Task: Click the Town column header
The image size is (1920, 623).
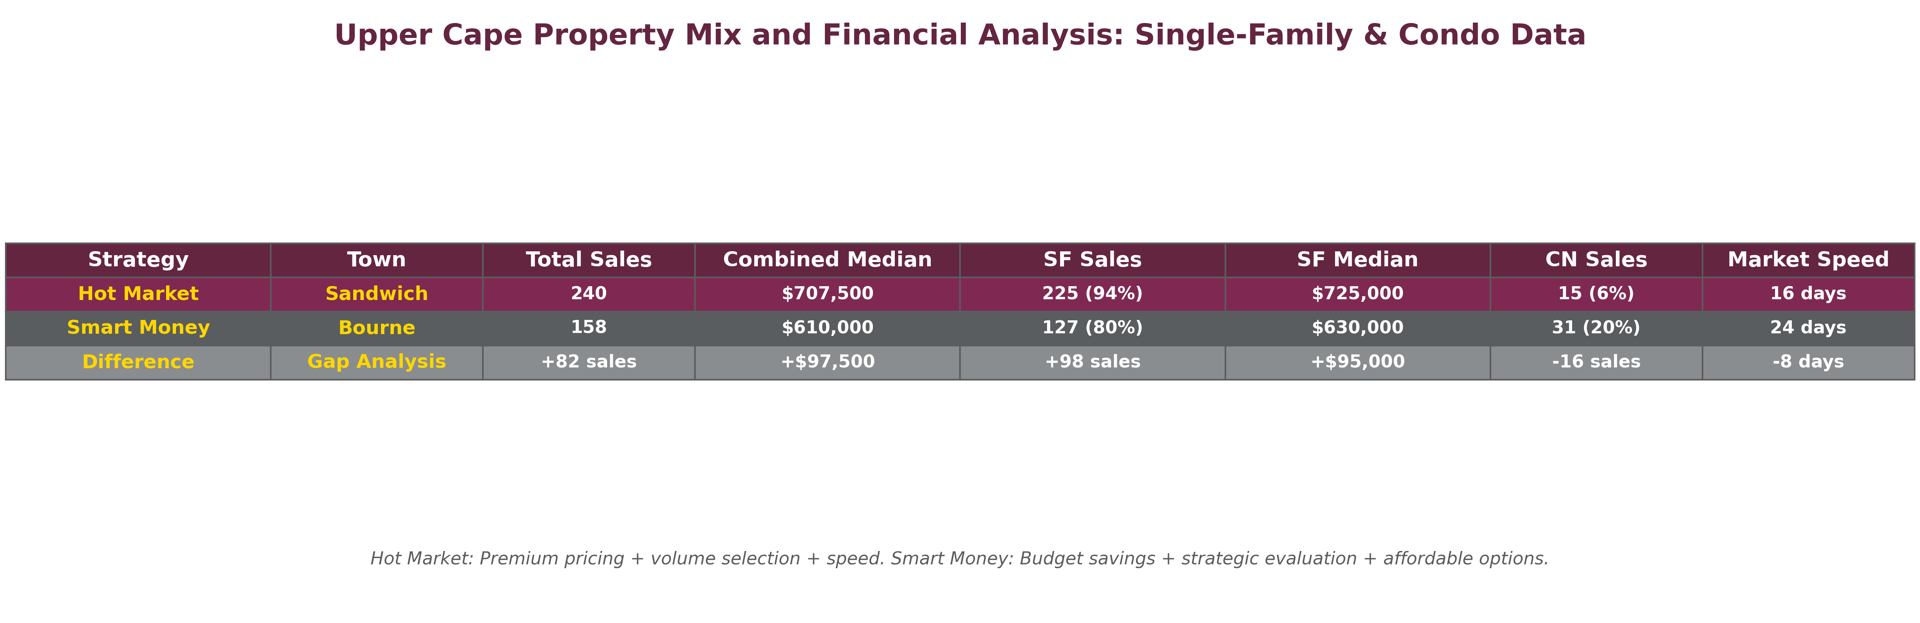Action: (x=376, y=260)
